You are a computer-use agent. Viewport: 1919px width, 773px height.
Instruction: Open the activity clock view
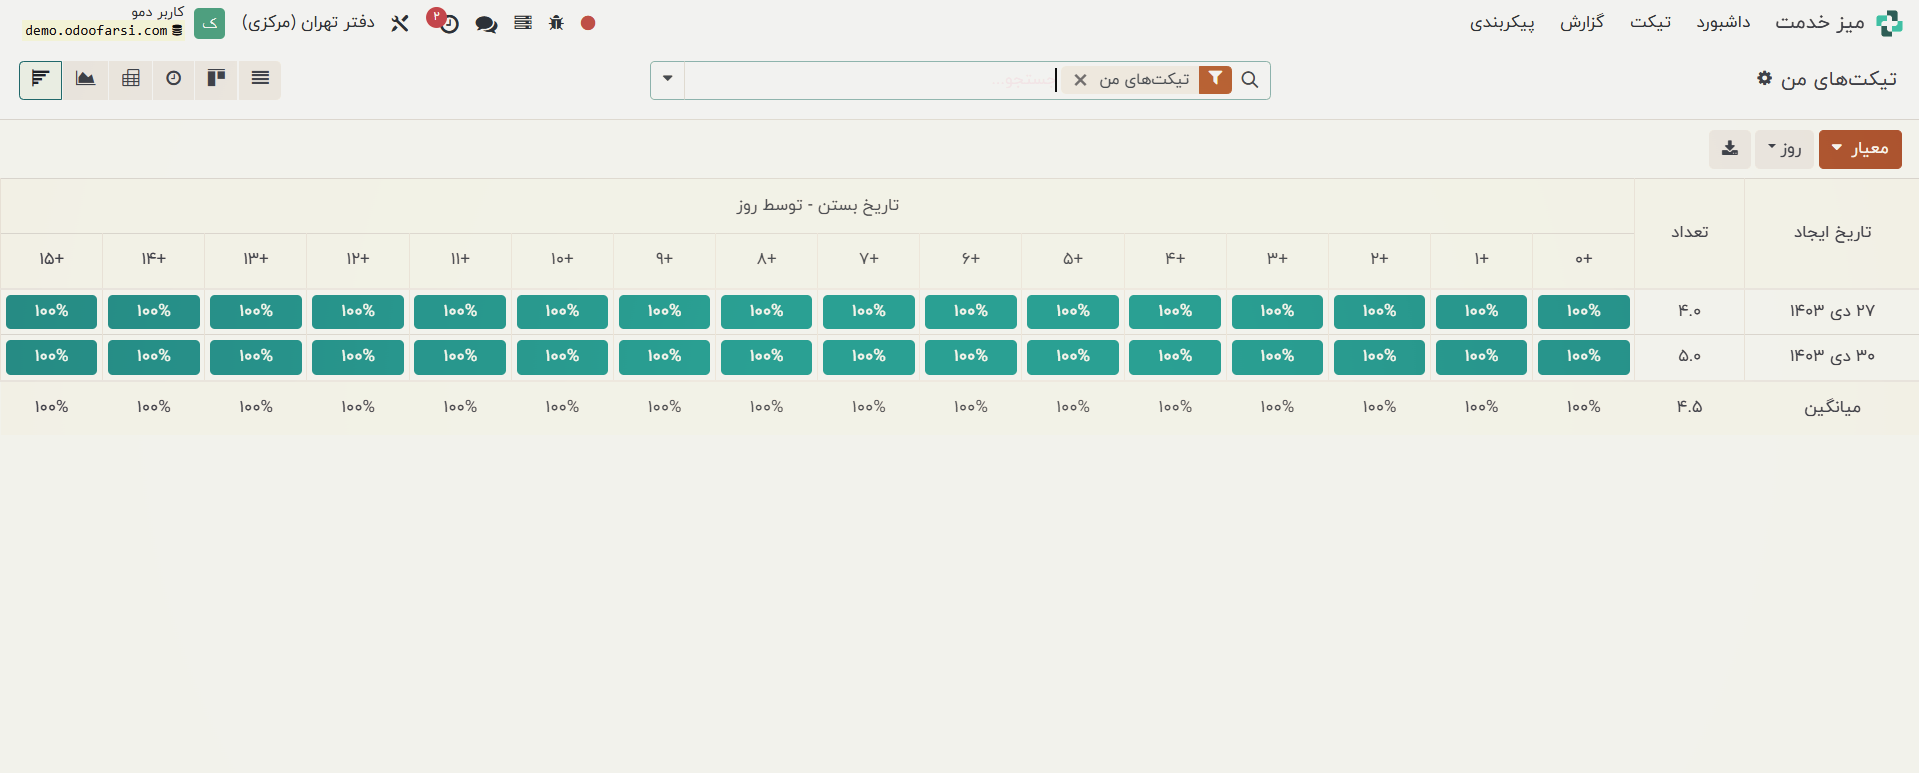click(x=174, y=79)
